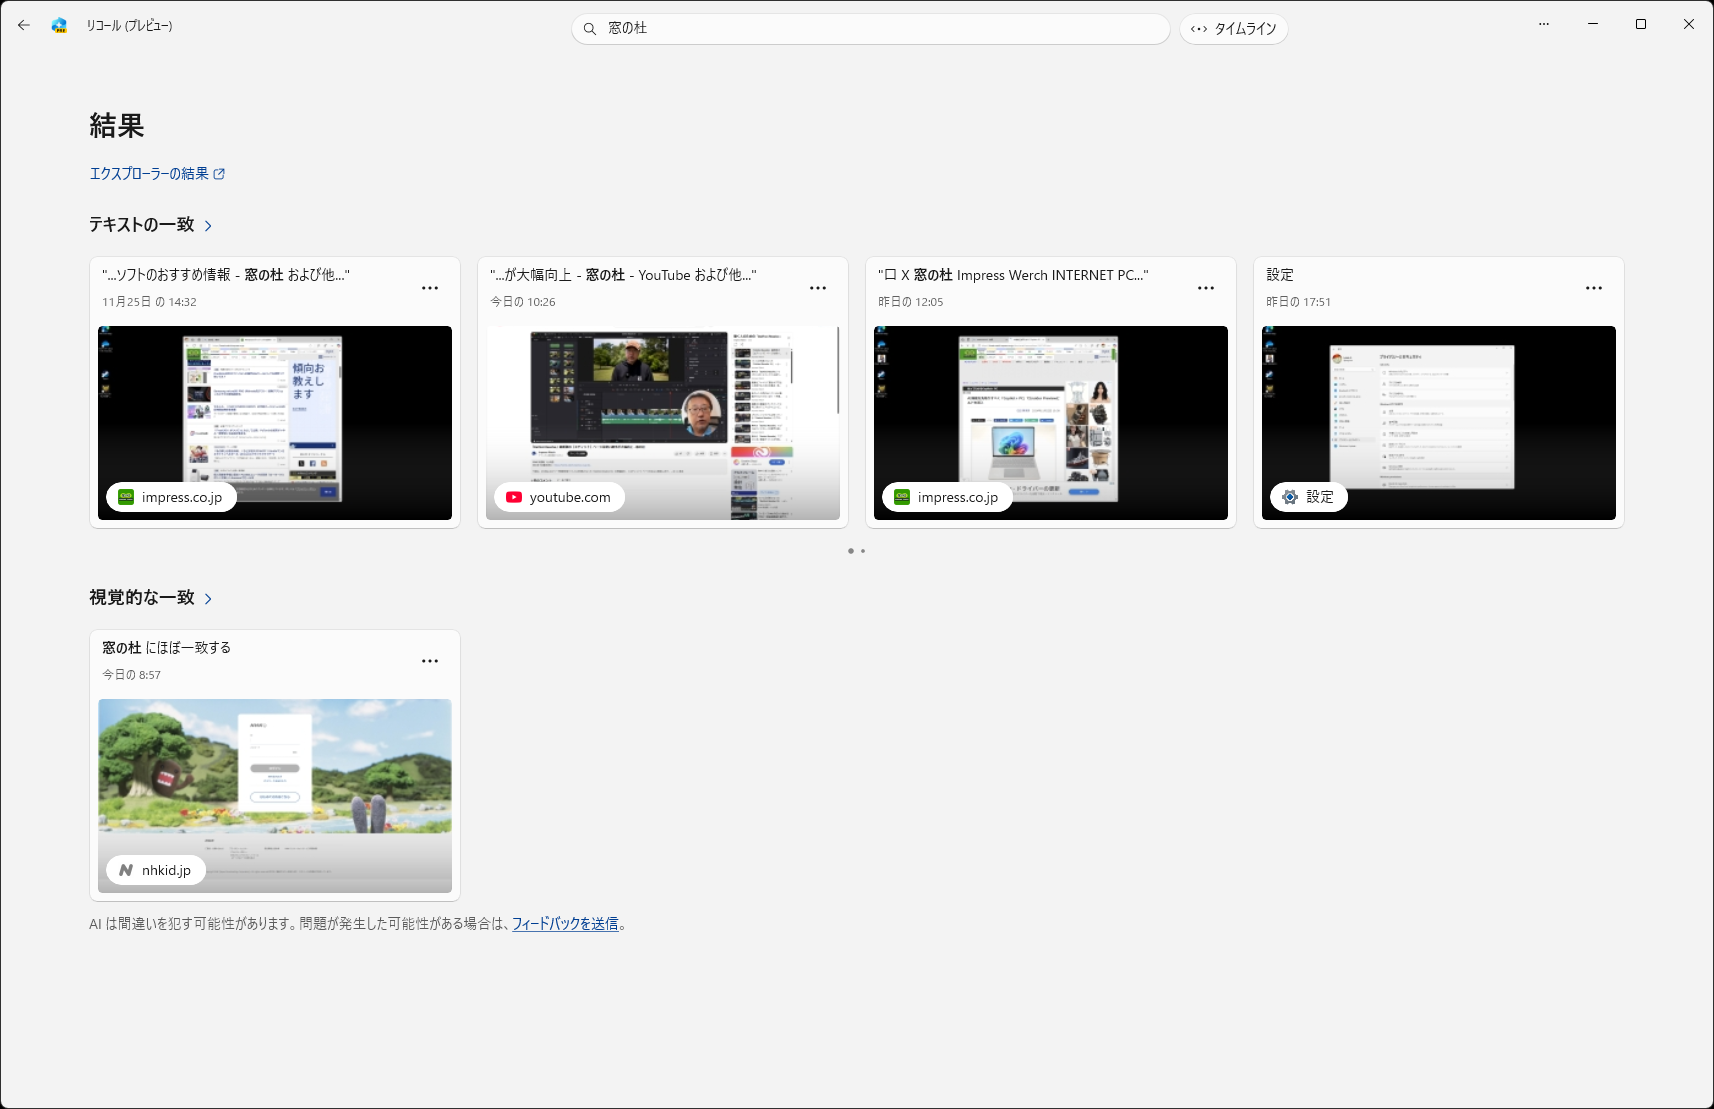The image size is (1714, 1109).
Task: Open the タイムライン timeline button
Action: pyautogui.click(x=1234, y=29)
